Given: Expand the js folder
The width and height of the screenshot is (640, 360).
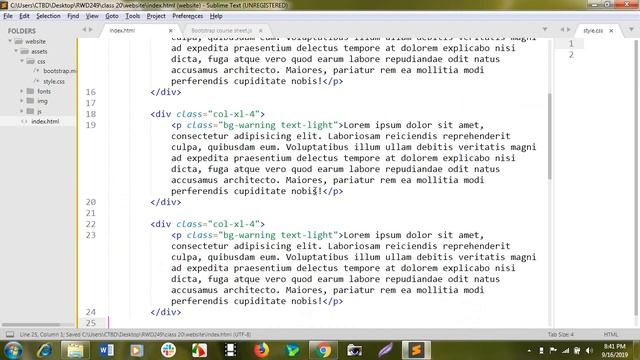Looking at the screenshot, I should click(x=22, y=111).
